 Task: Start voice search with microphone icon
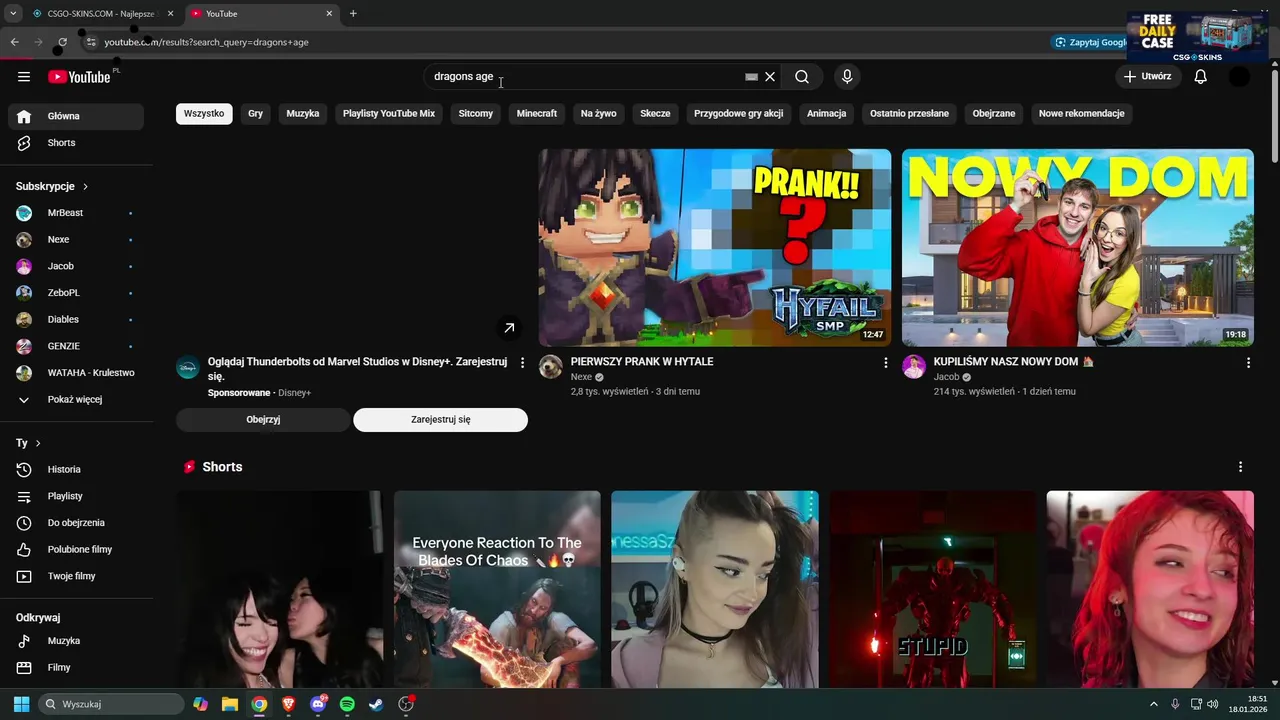848,77
